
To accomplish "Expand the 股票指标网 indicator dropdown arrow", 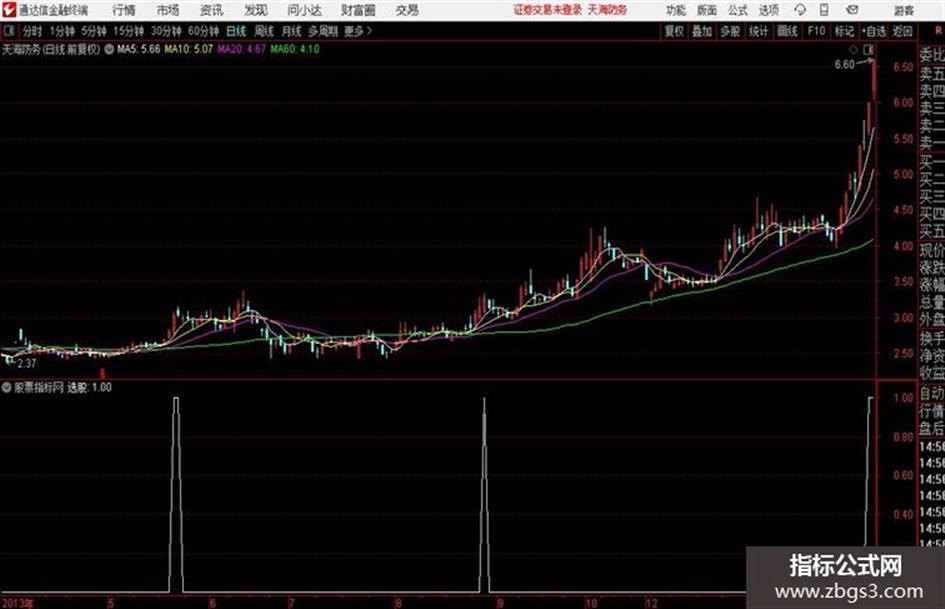I will 7,387.
